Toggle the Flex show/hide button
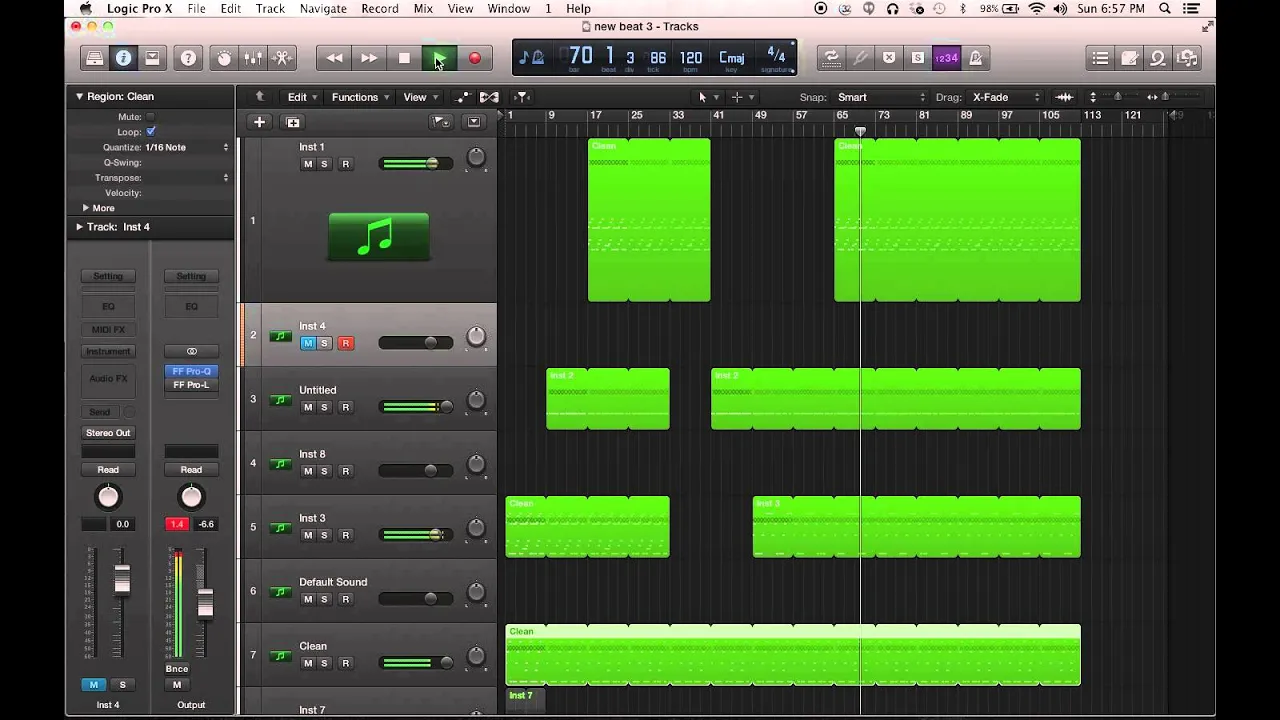Image resolution: width=1280 pixels, height=720 pixels. click(x=489, y=97)
